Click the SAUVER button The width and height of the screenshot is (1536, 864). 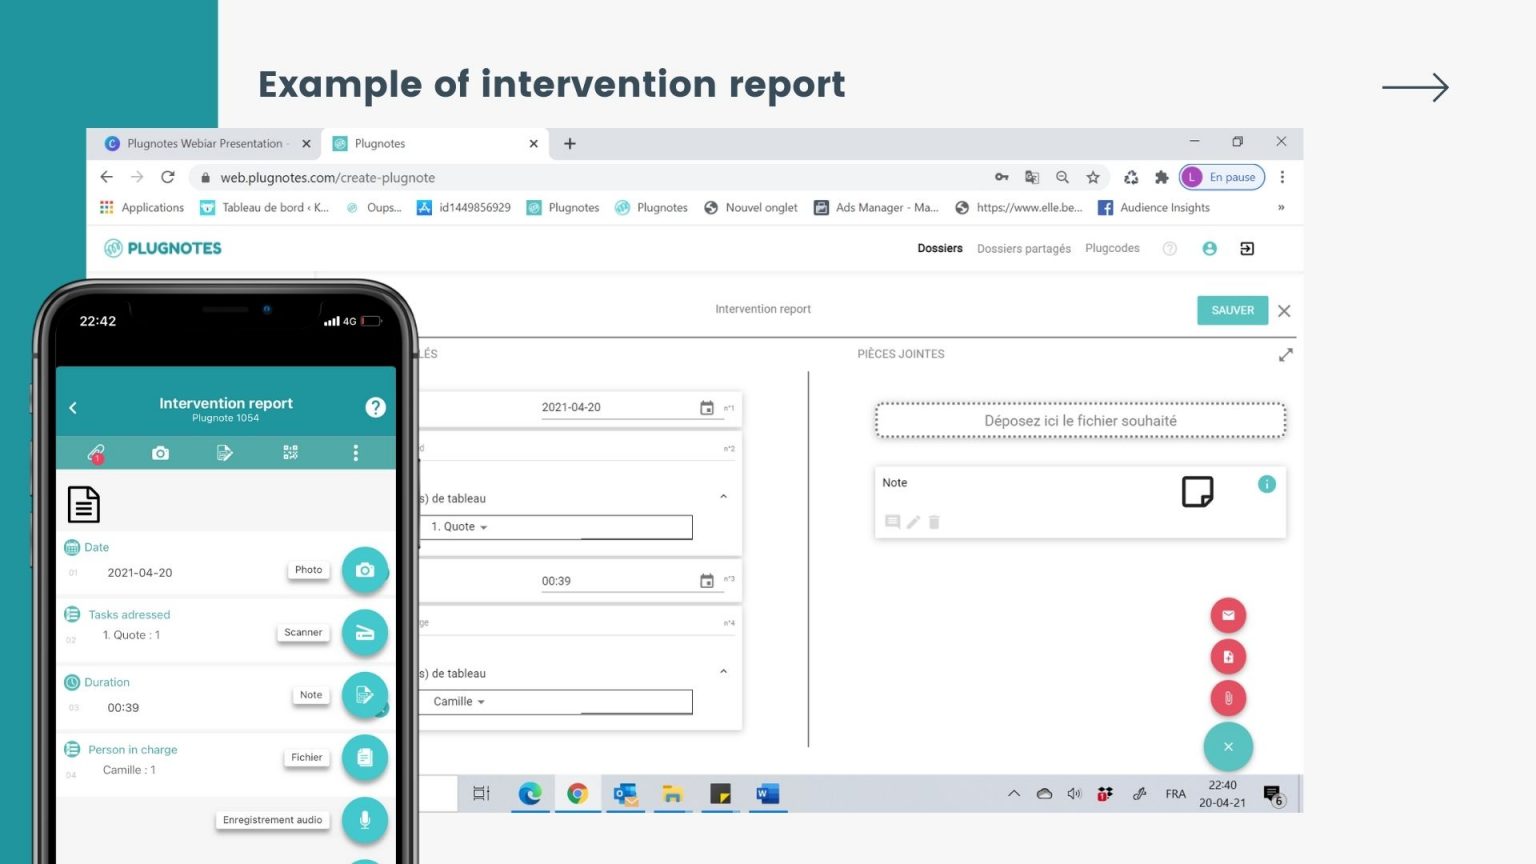click(x=1232, y=310)
